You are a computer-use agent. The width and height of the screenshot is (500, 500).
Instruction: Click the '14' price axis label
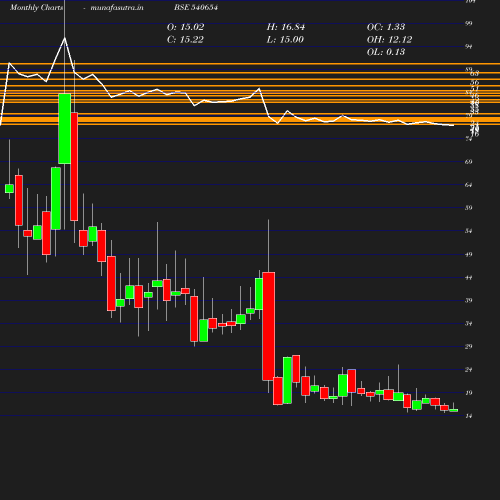[x=469, y=416]
